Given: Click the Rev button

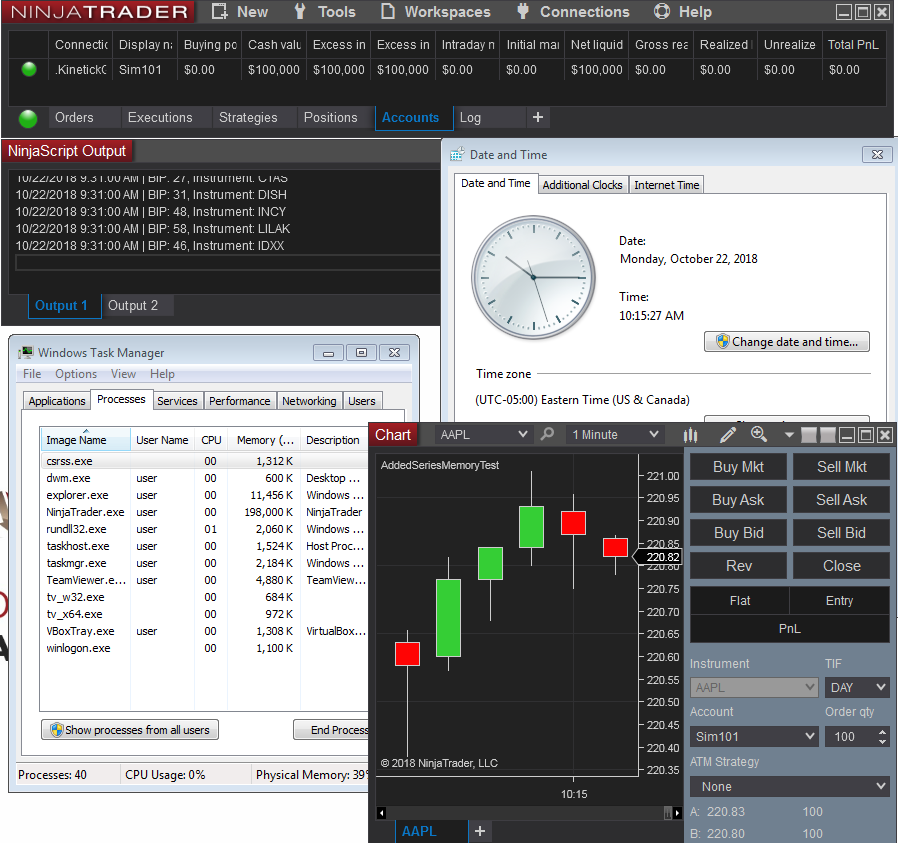Looking at the screenshot, I should (x=738, y=566).
